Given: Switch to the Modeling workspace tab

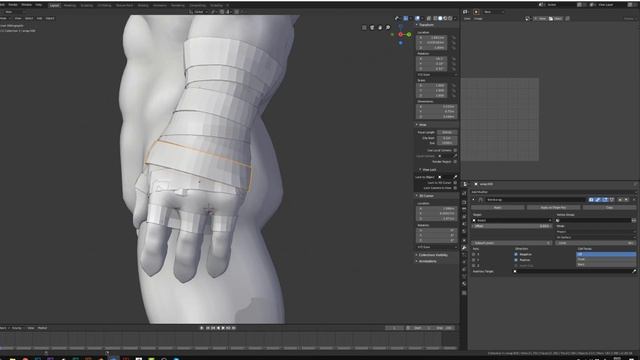Looking at the screenshot, I should pos(70,5).
